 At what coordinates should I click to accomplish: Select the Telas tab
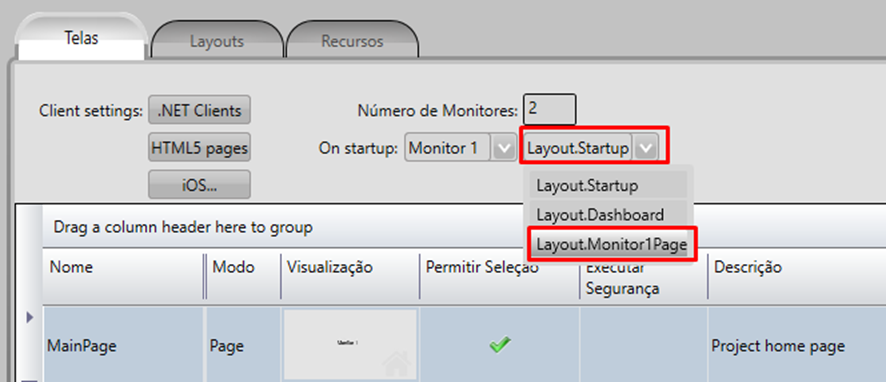(81, 38)
